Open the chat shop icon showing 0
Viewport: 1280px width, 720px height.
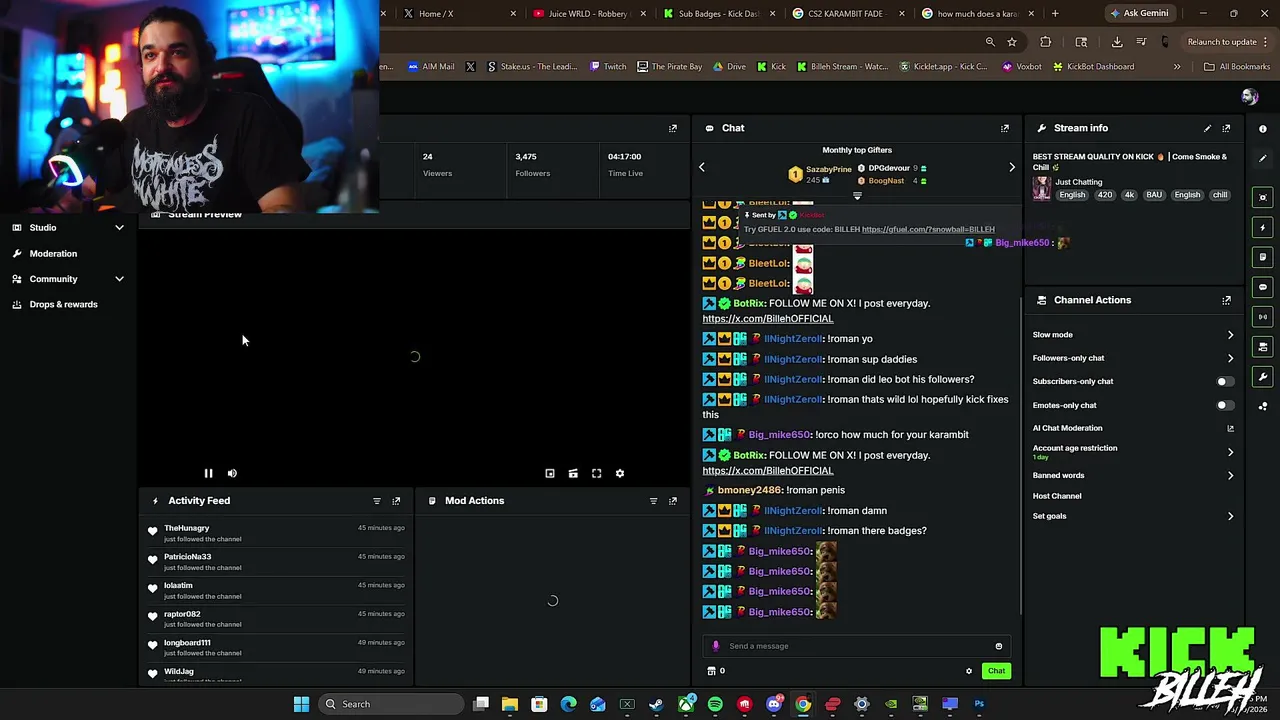(716, 671)
